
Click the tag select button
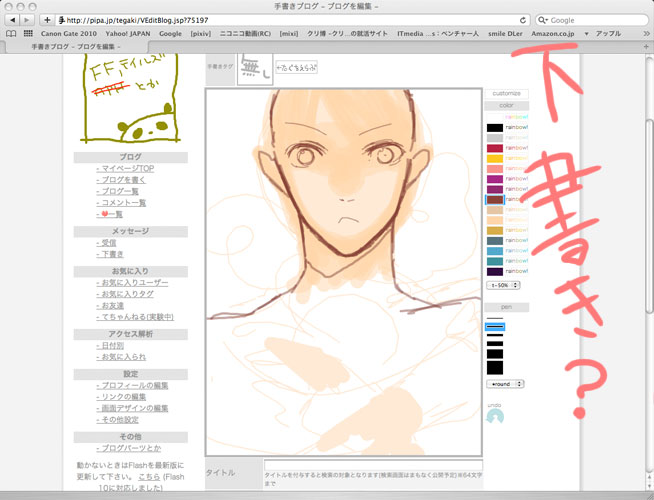click(297, 67)
